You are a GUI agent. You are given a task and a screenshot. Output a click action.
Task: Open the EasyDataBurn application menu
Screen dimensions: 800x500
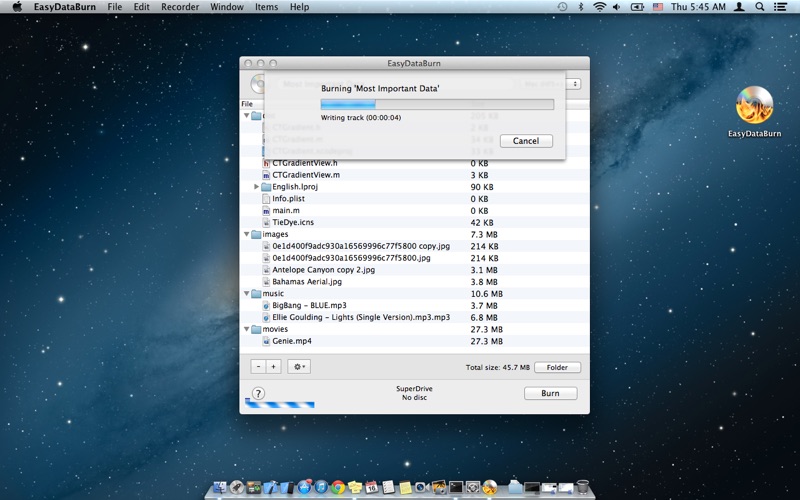point(65,7)
